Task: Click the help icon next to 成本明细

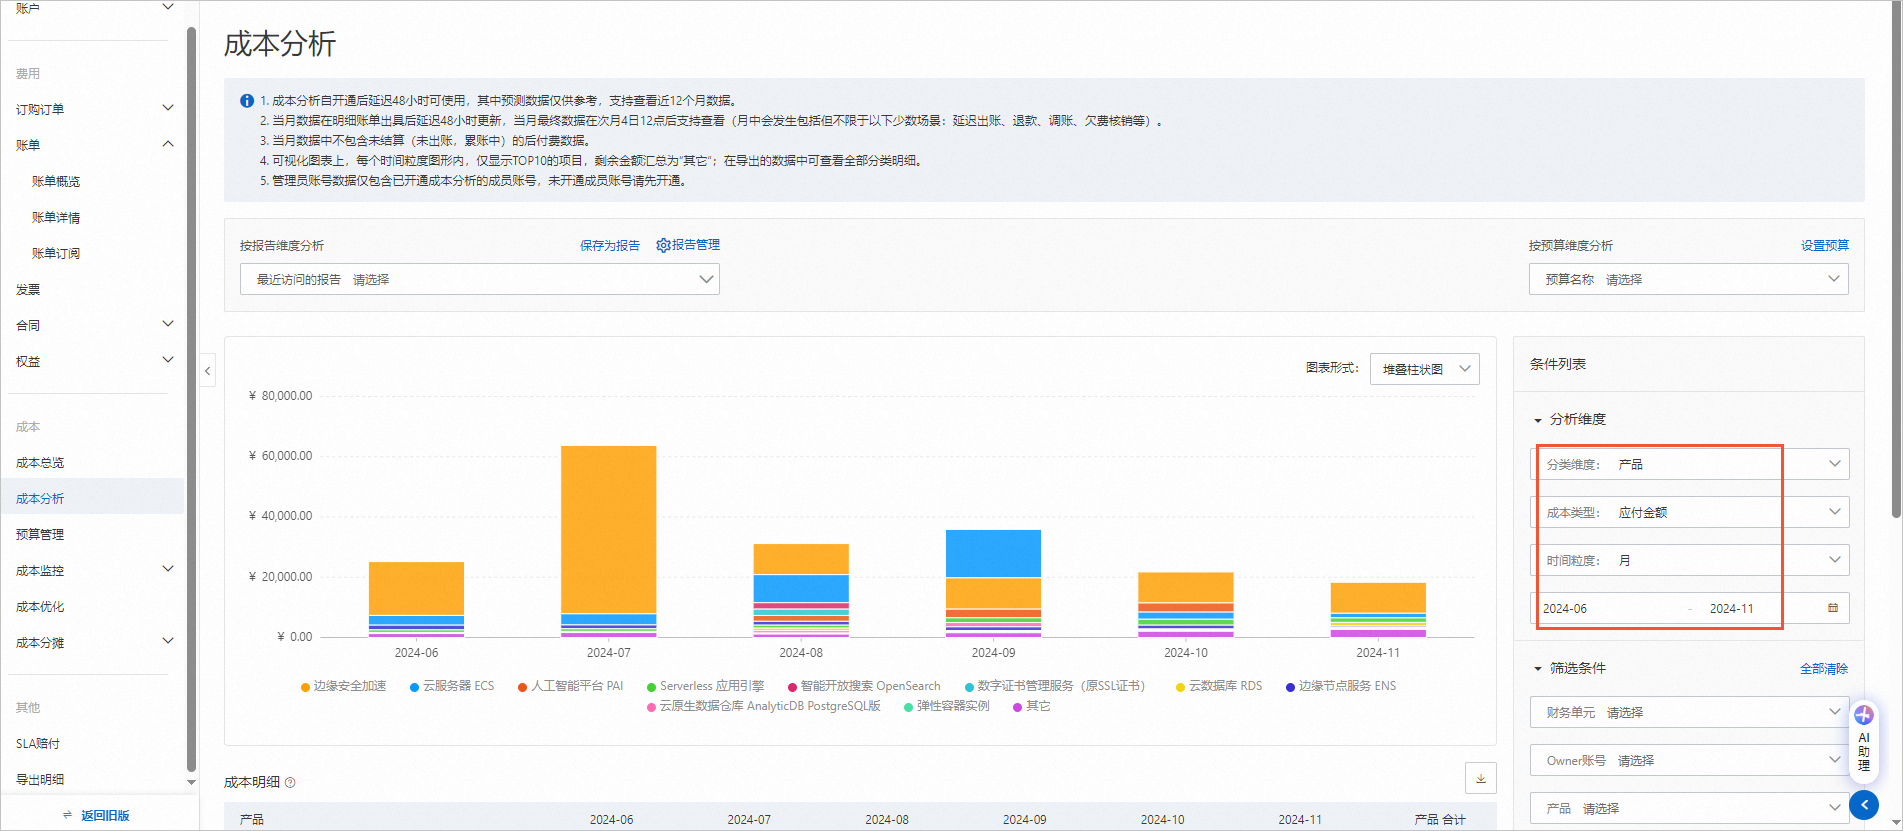Action: point(290,783)
